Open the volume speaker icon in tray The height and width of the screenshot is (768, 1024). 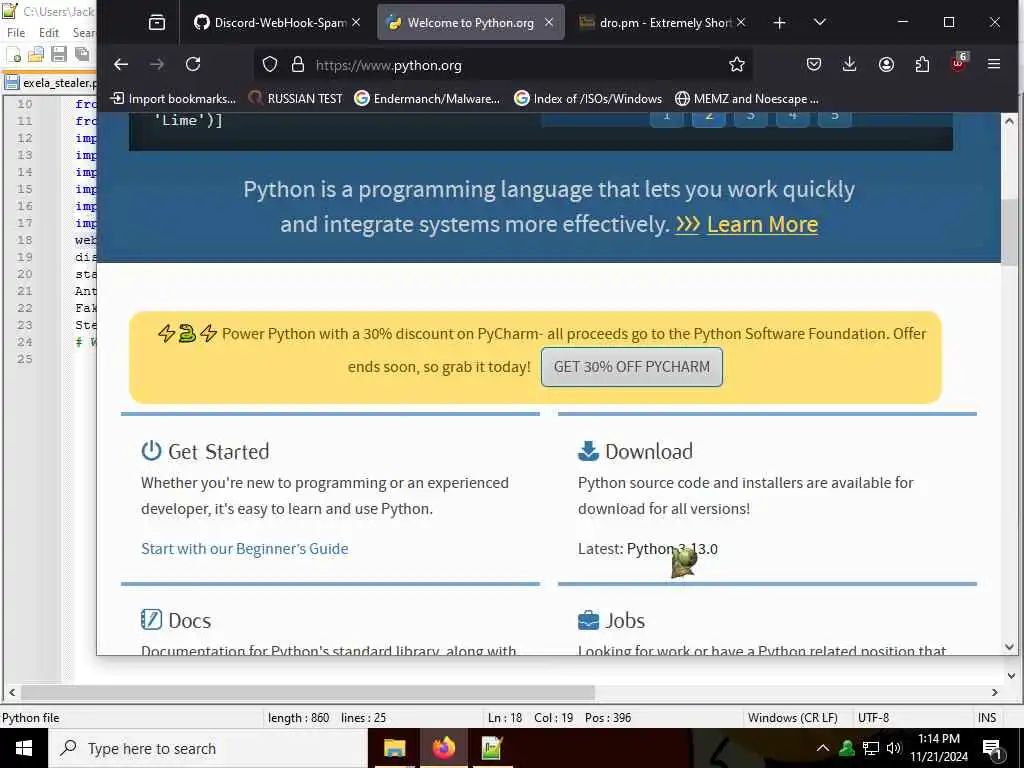point(893,748)
